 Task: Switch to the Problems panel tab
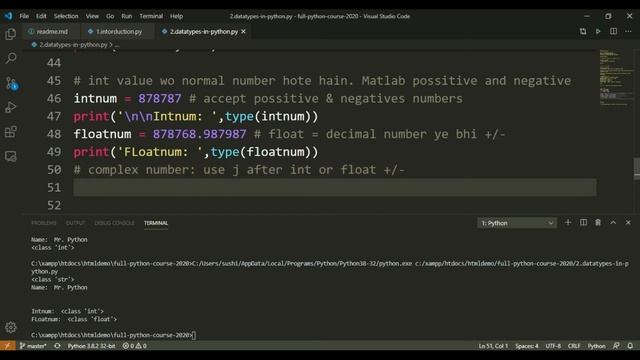pos(44,223)
